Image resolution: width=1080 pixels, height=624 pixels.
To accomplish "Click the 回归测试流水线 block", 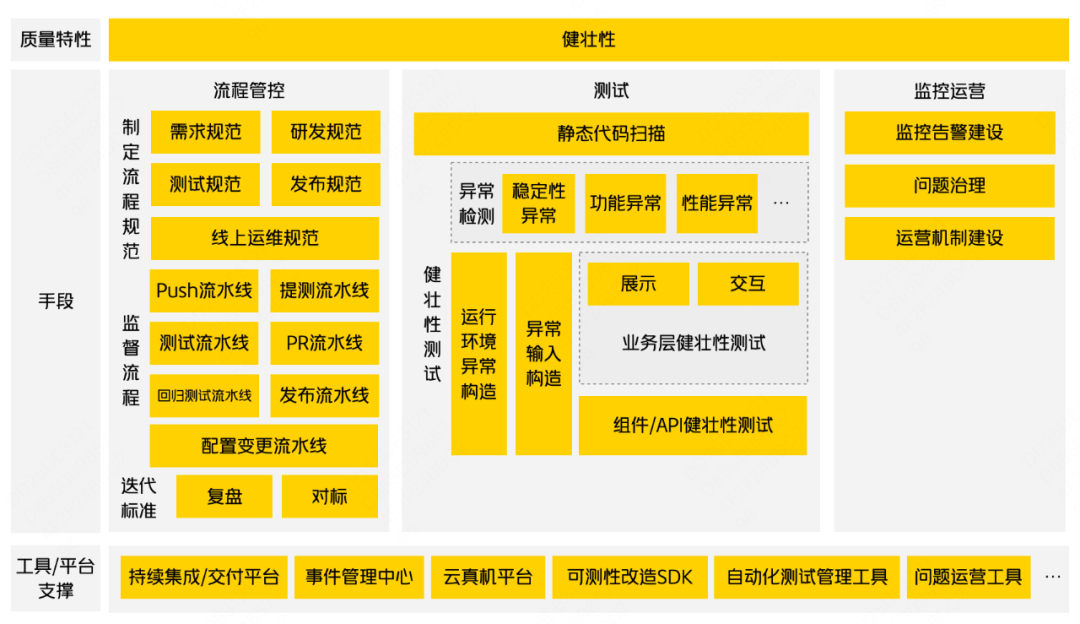I will click(x=204, y=395).
